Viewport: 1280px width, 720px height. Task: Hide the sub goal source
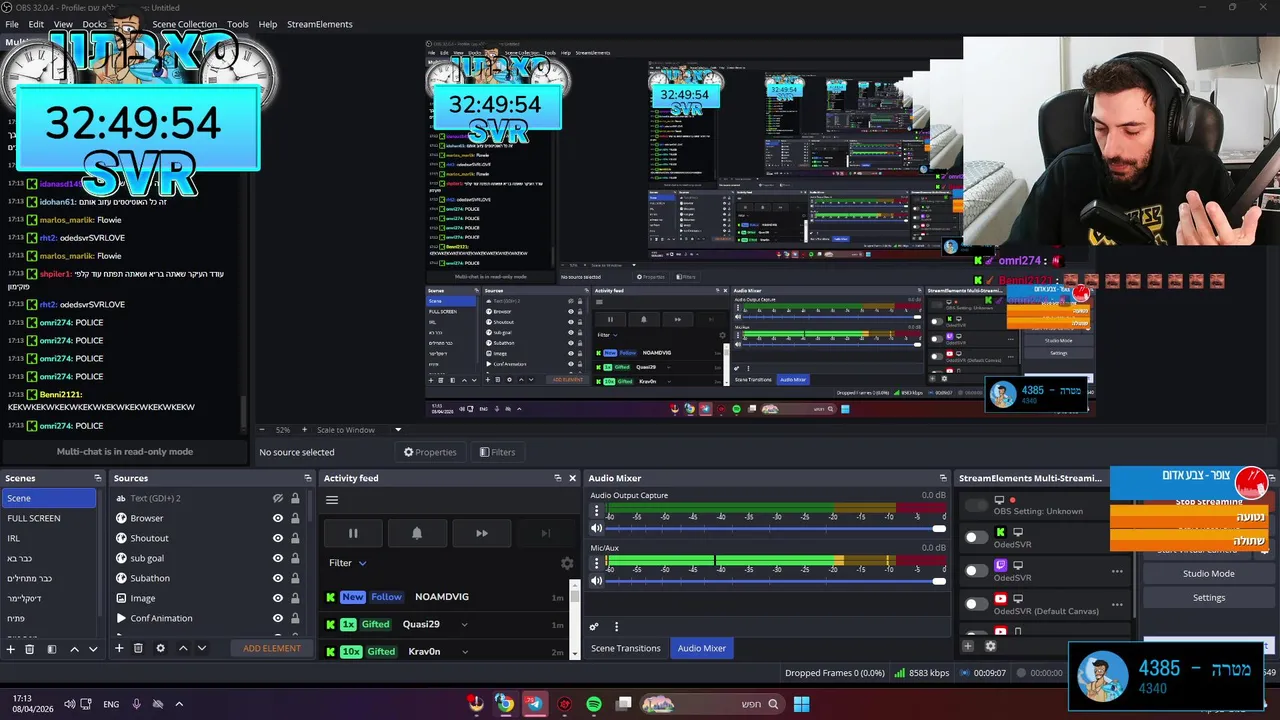278,558
